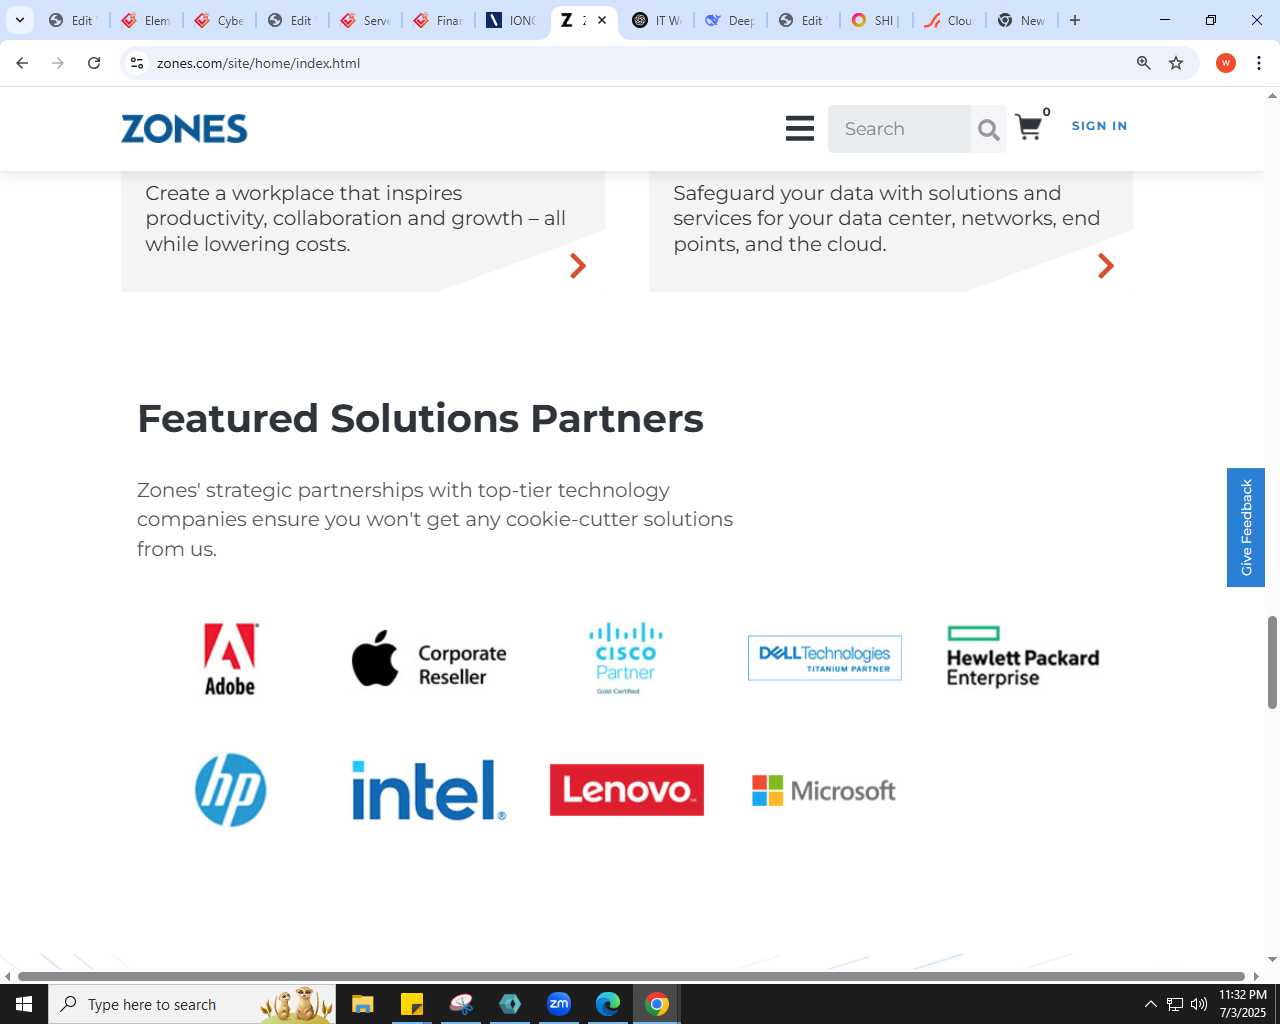Click the address bar URL
The image size is (1280, 1024).
[258, 63]
